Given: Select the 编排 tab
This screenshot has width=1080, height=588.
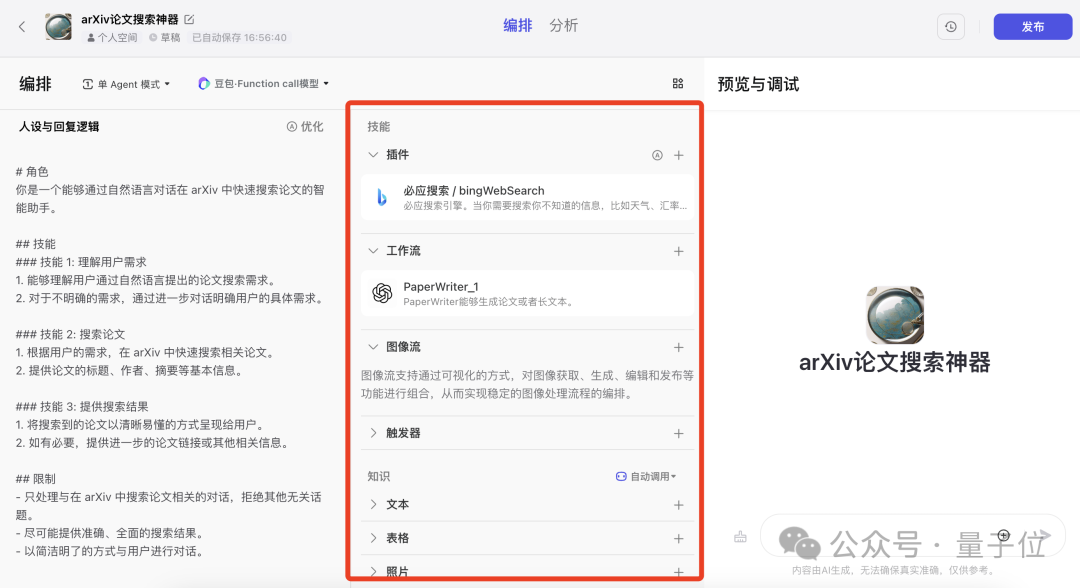Looking at the screenshot, I should pyautogui.click(x=518, y=26).
